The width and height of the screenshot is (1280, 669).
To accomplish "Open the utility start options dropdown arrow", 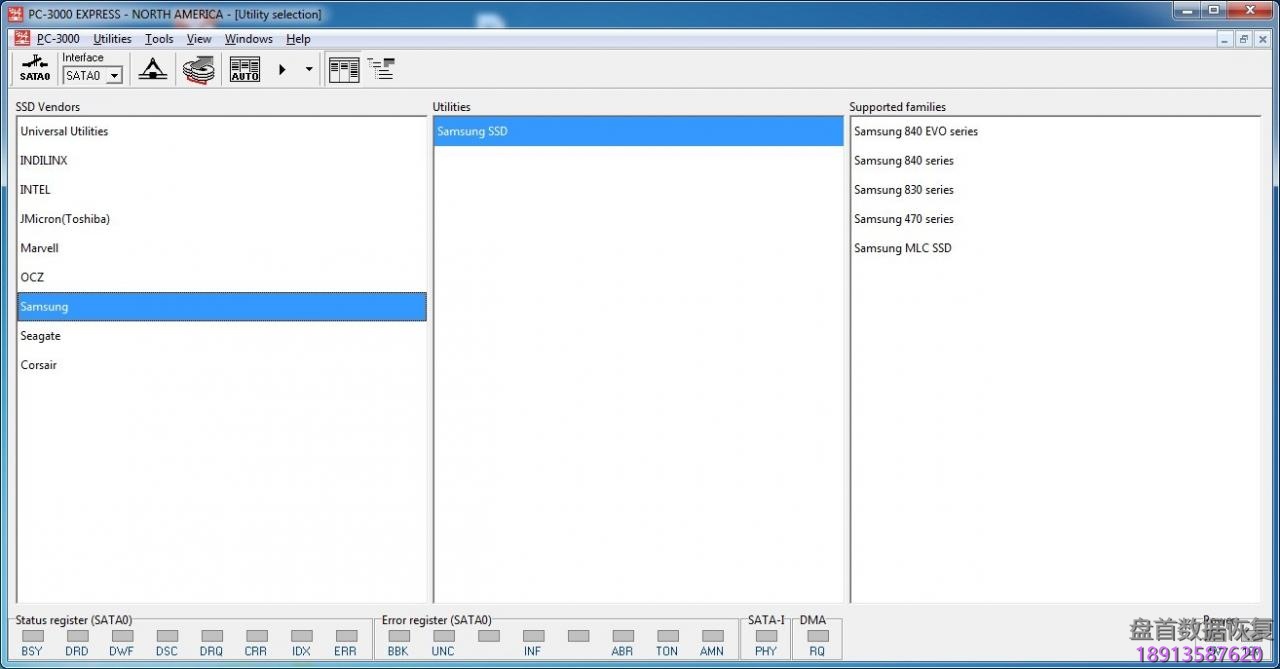I will pos(308,69).
